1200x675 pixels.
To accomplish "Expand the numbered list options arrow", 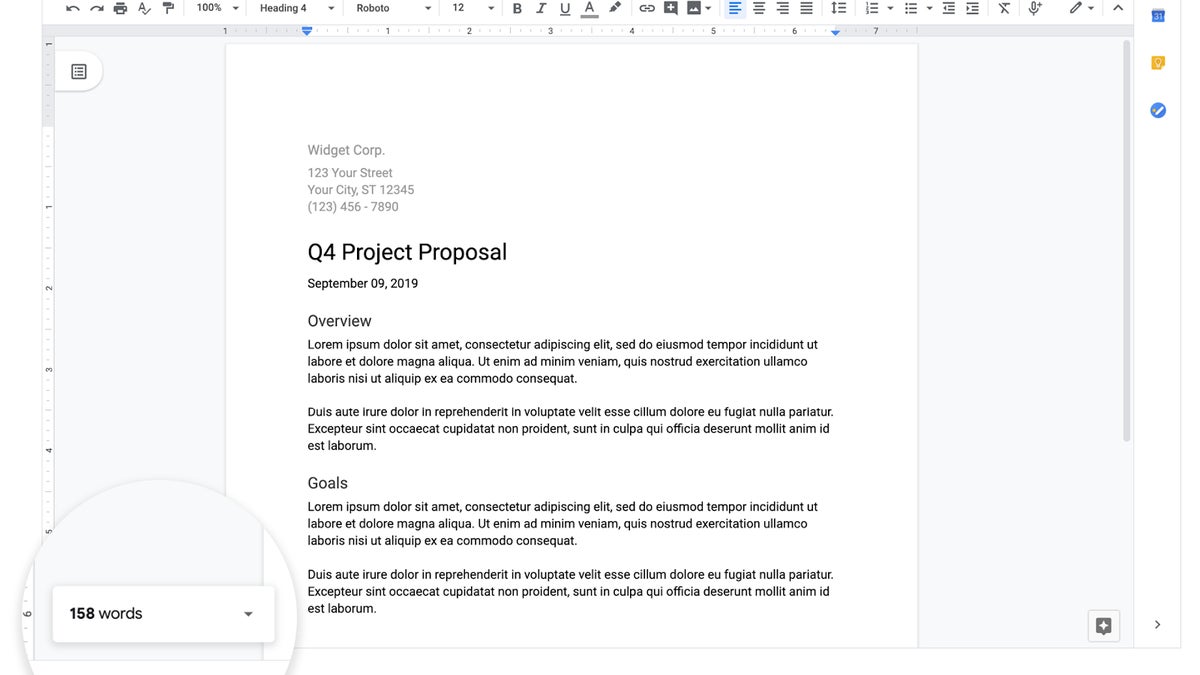I will pos(890,8).
